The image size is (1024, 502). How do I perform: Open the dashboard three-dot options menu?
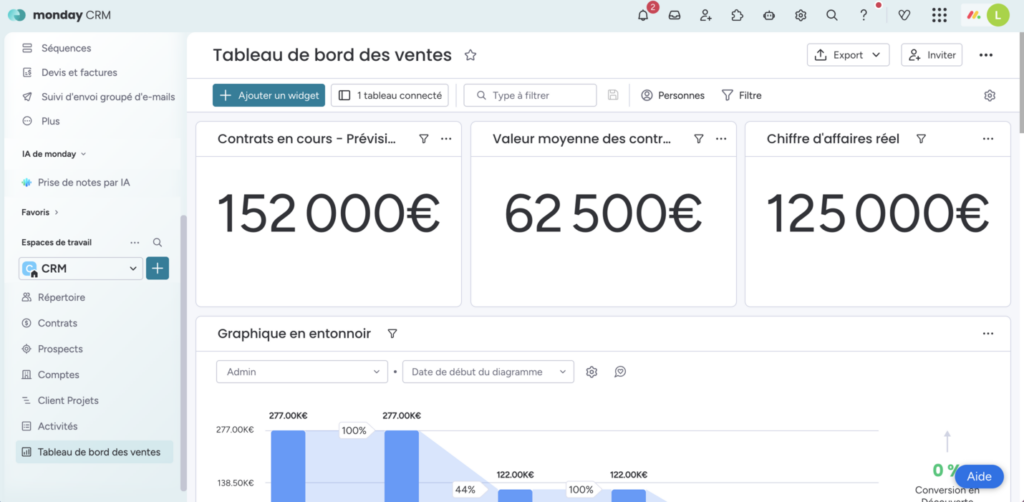pyautogui.click(x=986, y=55)
